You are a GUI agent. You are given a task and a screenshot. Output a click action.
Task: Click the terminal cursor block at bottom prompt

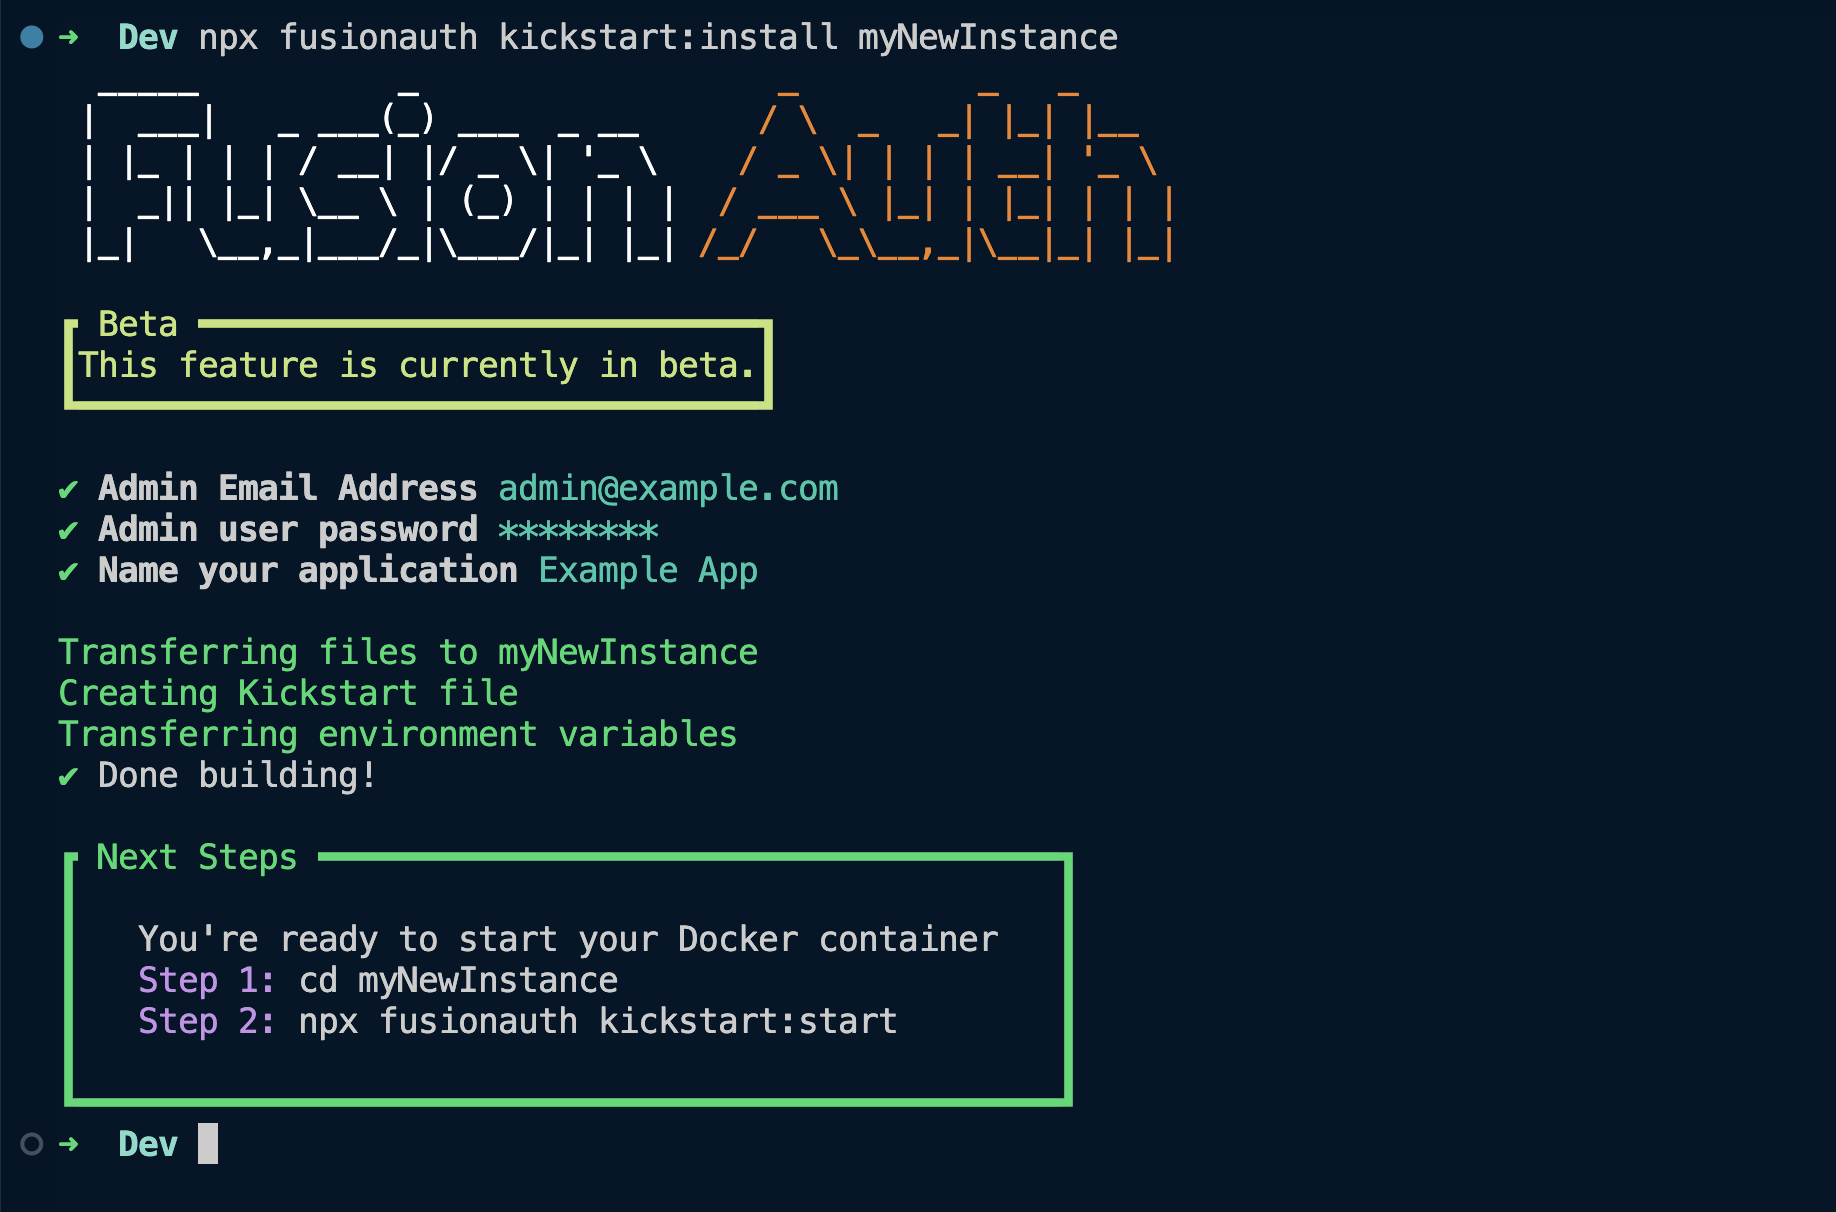click(x=208, y=1144)
